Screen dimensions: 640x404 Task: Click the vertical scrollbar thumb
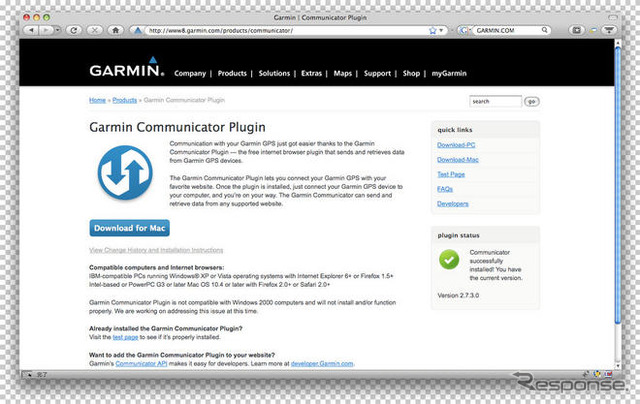pos(618,186)
